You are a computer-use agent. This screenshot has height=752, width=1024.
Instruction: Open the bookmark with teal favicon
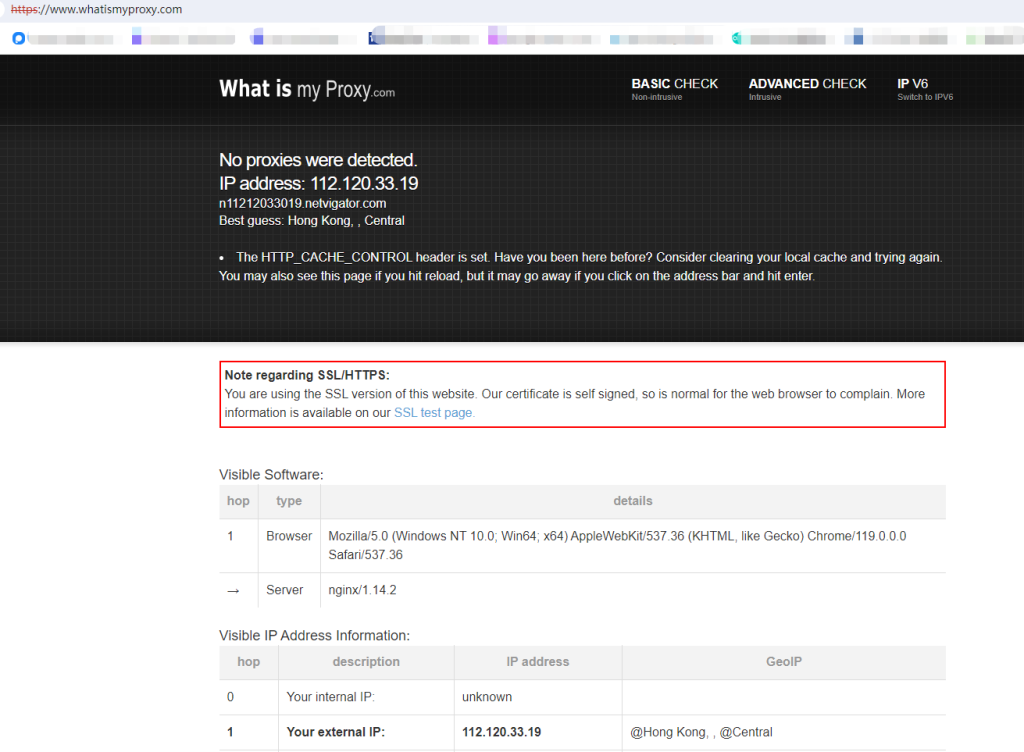(737, 39)
